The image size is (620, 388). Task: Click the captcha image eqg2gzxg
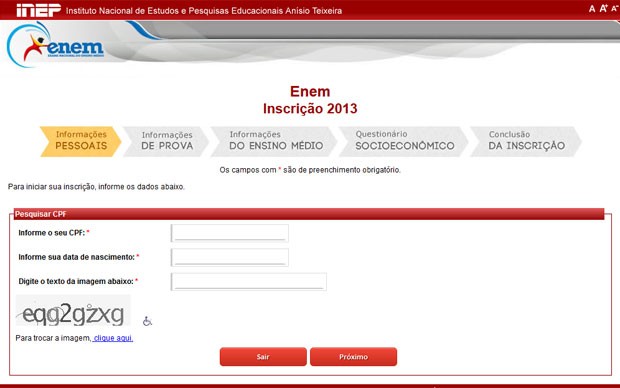click(x=73, y=310)
